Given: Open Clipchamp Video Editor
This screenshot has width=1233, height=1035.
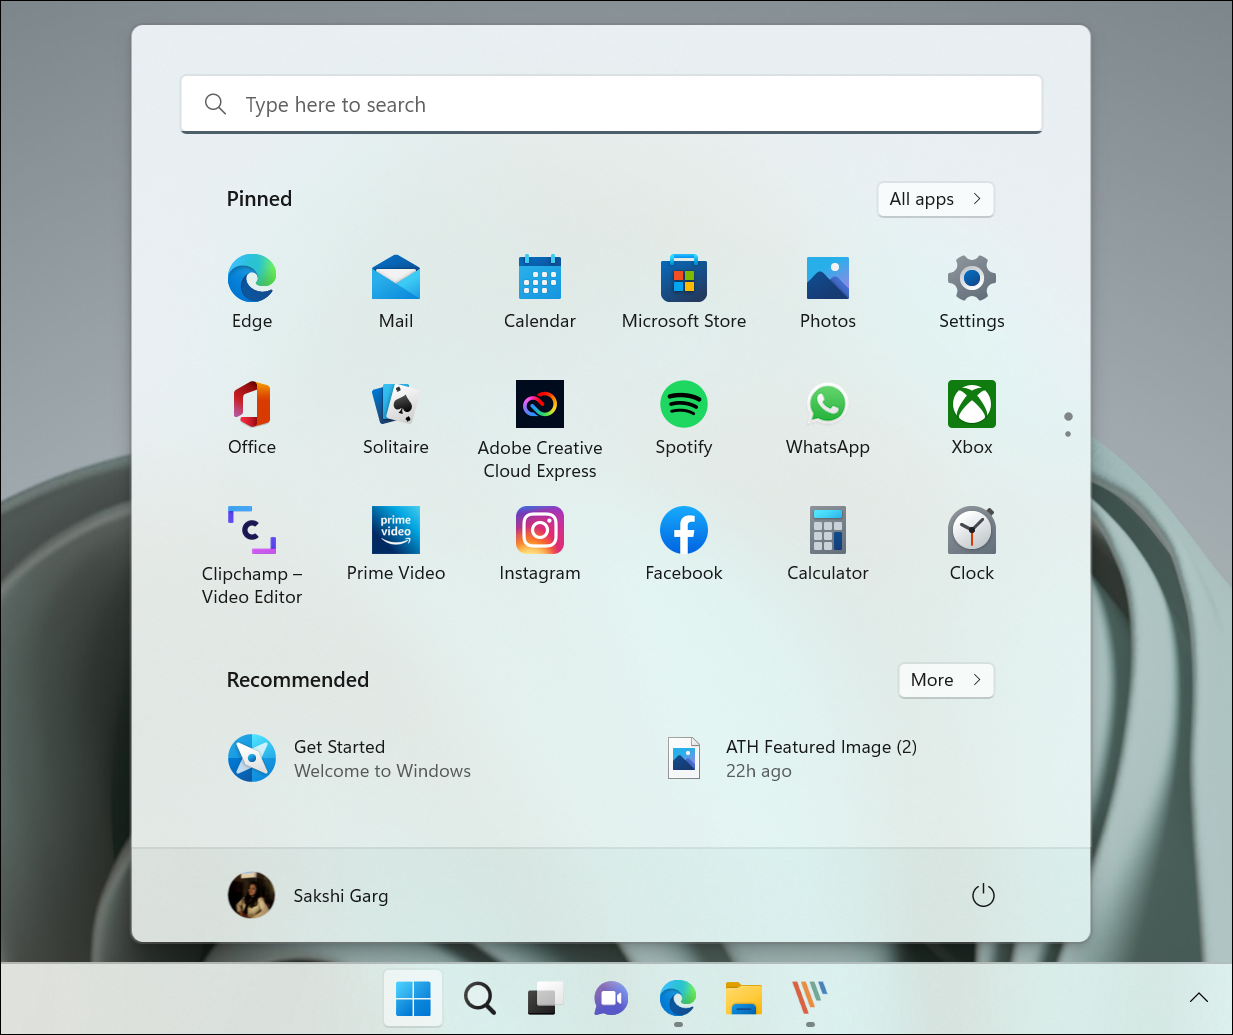Looking at the screenshot, I should [x=252, y=555].
